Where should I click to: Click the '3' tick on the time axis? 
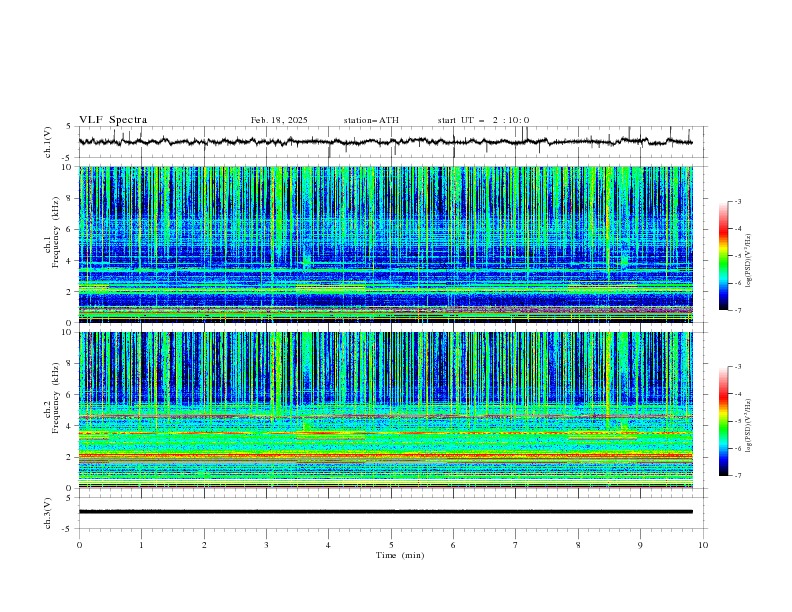tap(266, 545)
